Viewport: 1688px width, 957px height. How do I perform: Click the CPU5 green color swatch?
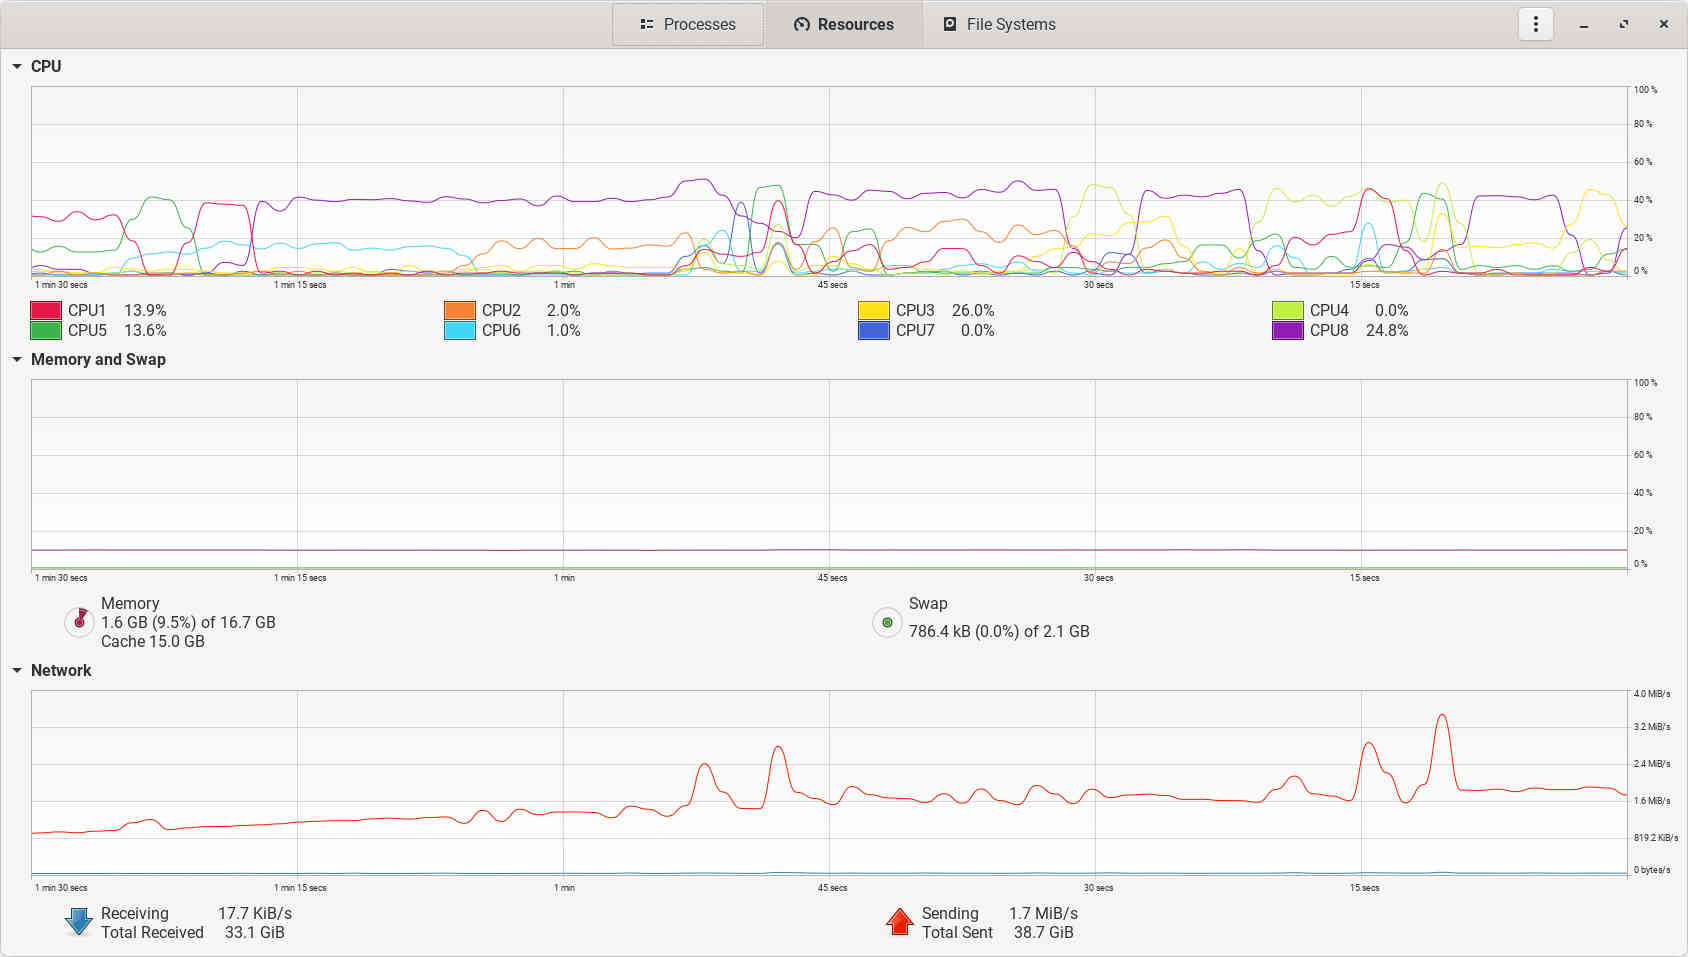coord(46,330)
